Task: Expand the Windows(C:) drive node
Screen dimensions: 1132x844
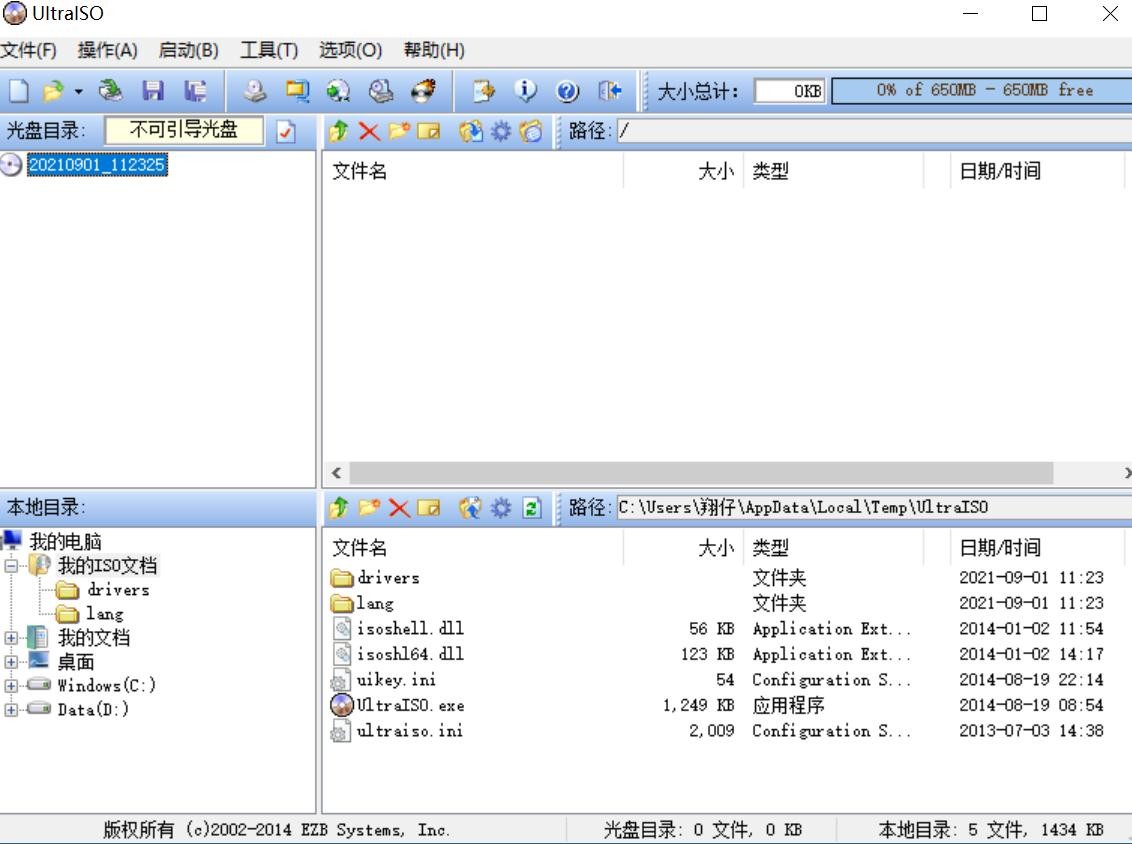Action: 11,686
